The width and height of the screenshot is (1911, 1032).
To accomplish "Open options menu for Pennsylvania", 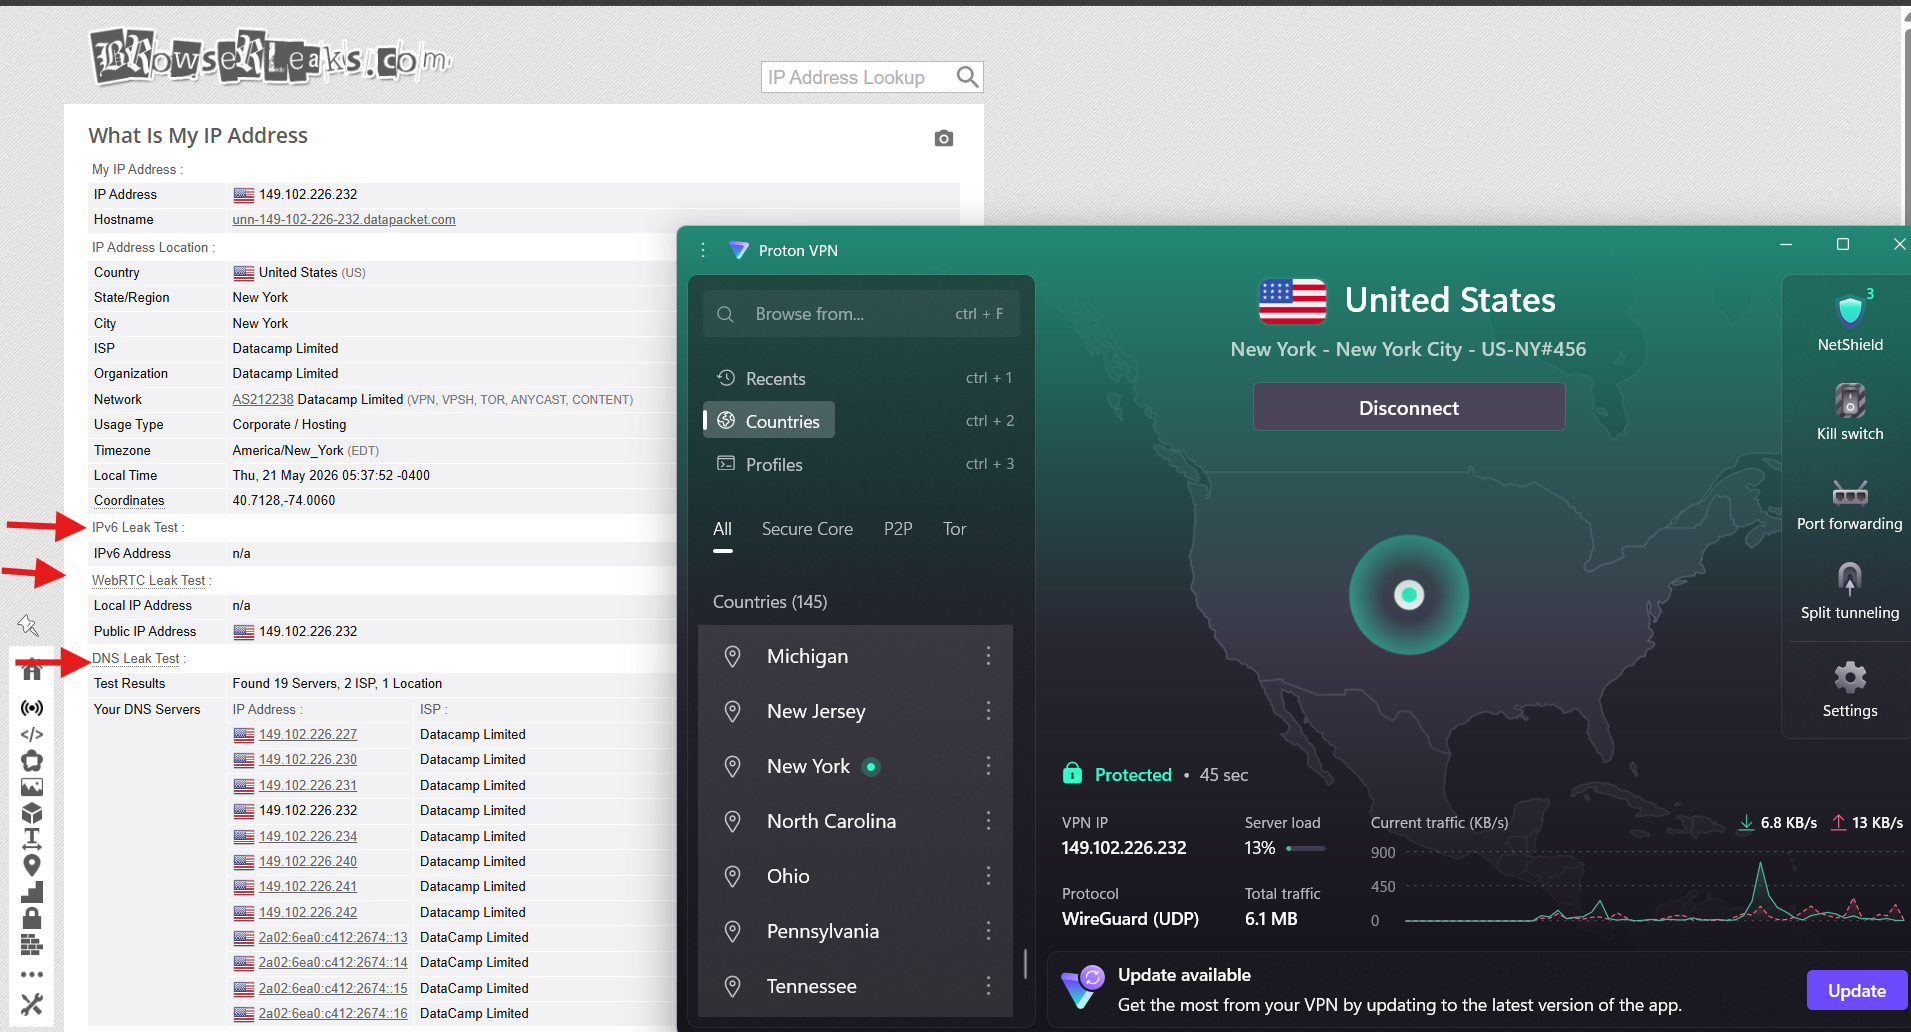I will point(988,931).
